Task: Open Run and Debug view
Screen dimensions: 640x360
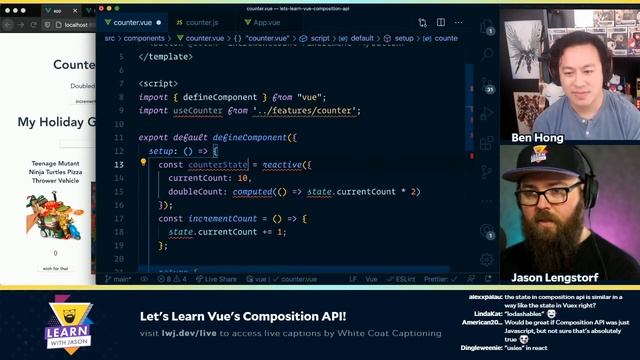Action: [x=487, y=114]
